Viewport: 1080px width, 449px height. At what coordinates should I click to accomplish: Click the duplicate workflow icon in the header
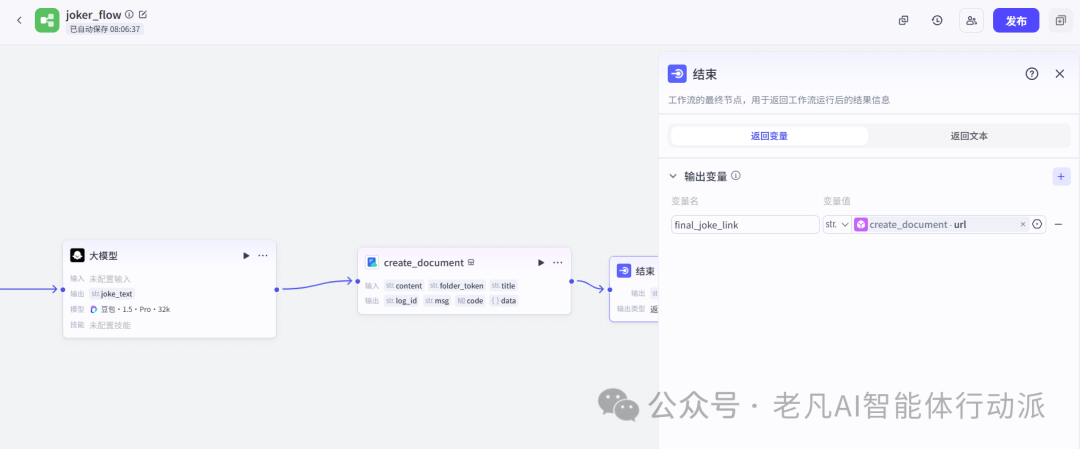tap(904, 21)
